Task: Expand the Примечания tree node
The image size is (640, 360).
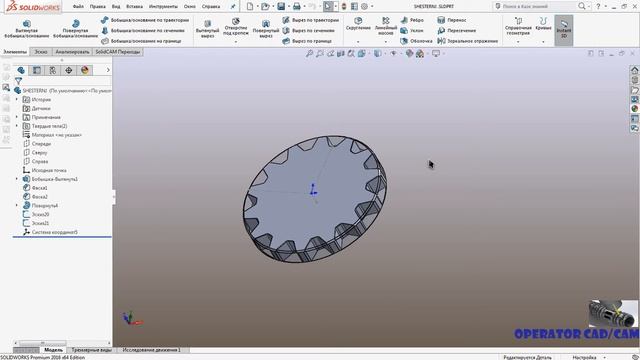Action: 17,117
